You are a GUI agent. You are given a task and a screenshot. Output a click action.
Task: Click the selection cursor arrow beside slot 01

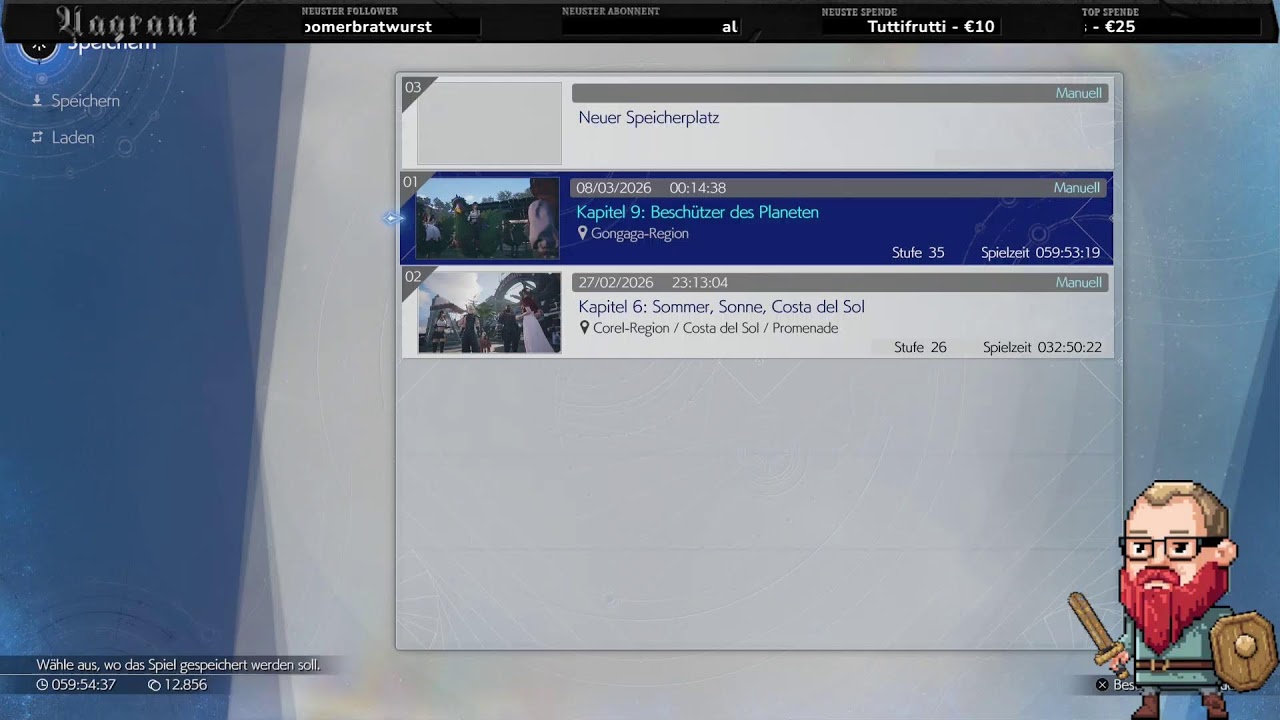393,218
